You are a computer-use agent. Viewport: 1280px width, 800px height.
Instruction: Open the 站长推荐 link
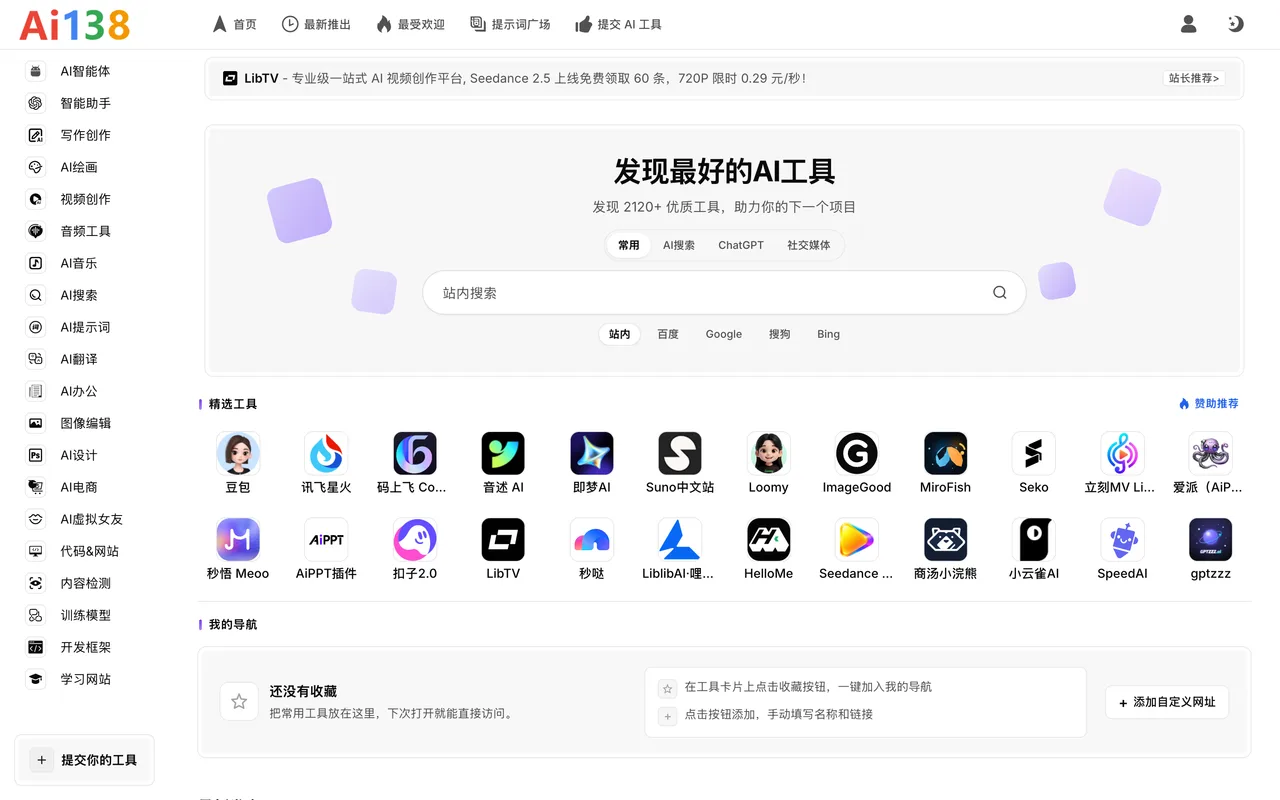pyautogui.click(x=1194, y=78)
